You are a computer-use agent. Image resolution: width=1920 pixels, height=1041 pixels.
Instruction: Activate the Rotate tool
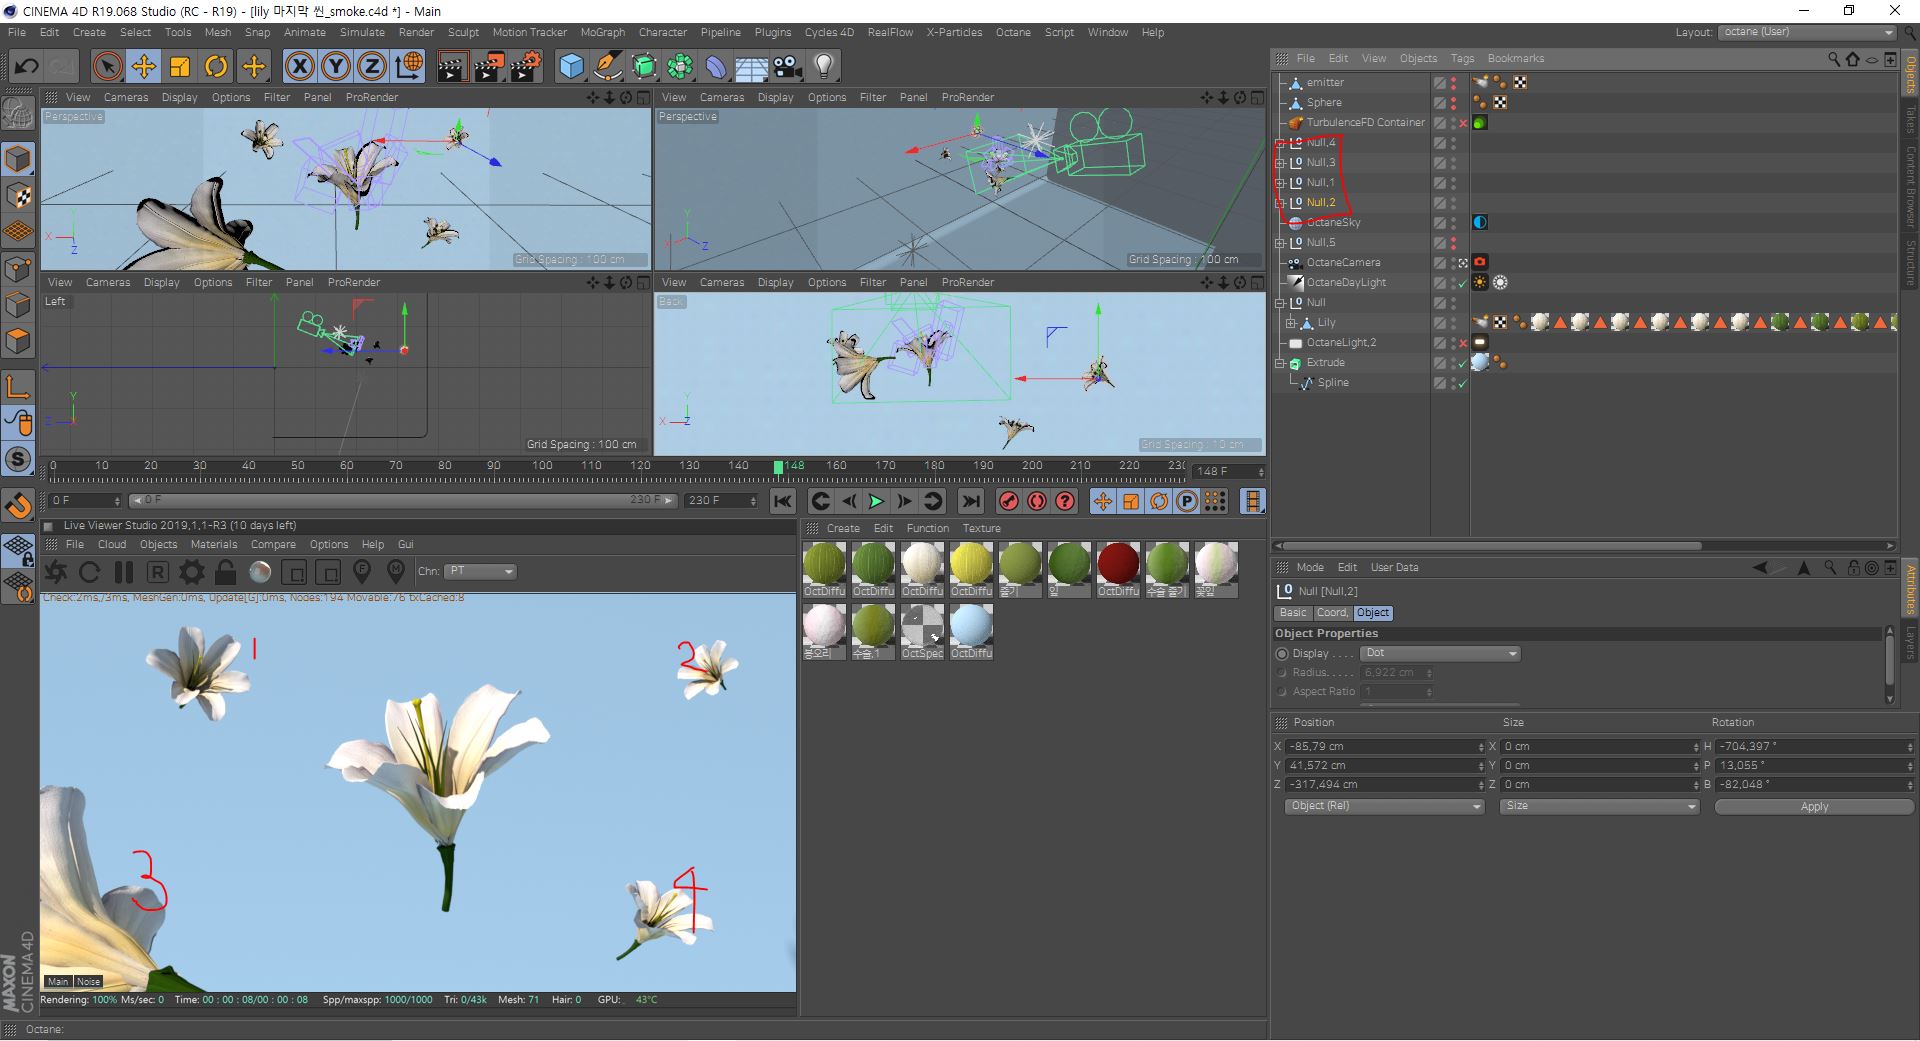click(x=216, y=67)
